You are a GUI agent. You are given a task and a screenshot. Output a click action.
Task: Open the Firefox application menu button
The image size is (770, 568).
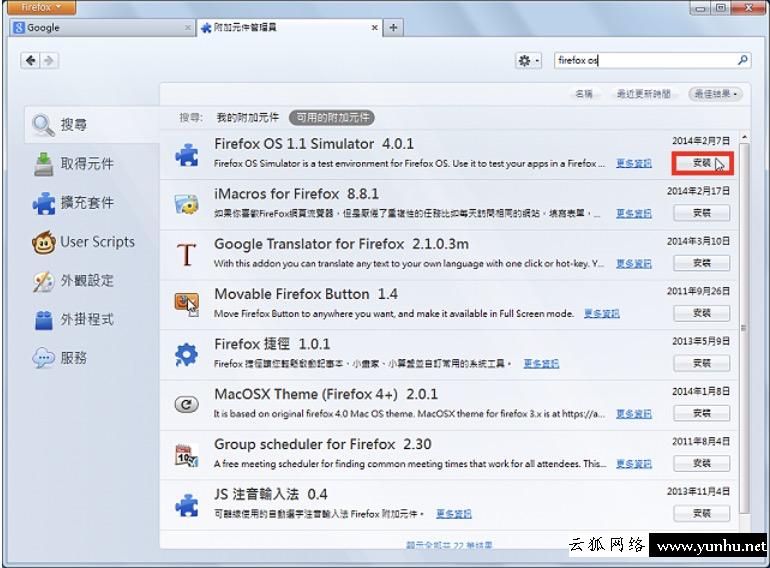(41, 7)
